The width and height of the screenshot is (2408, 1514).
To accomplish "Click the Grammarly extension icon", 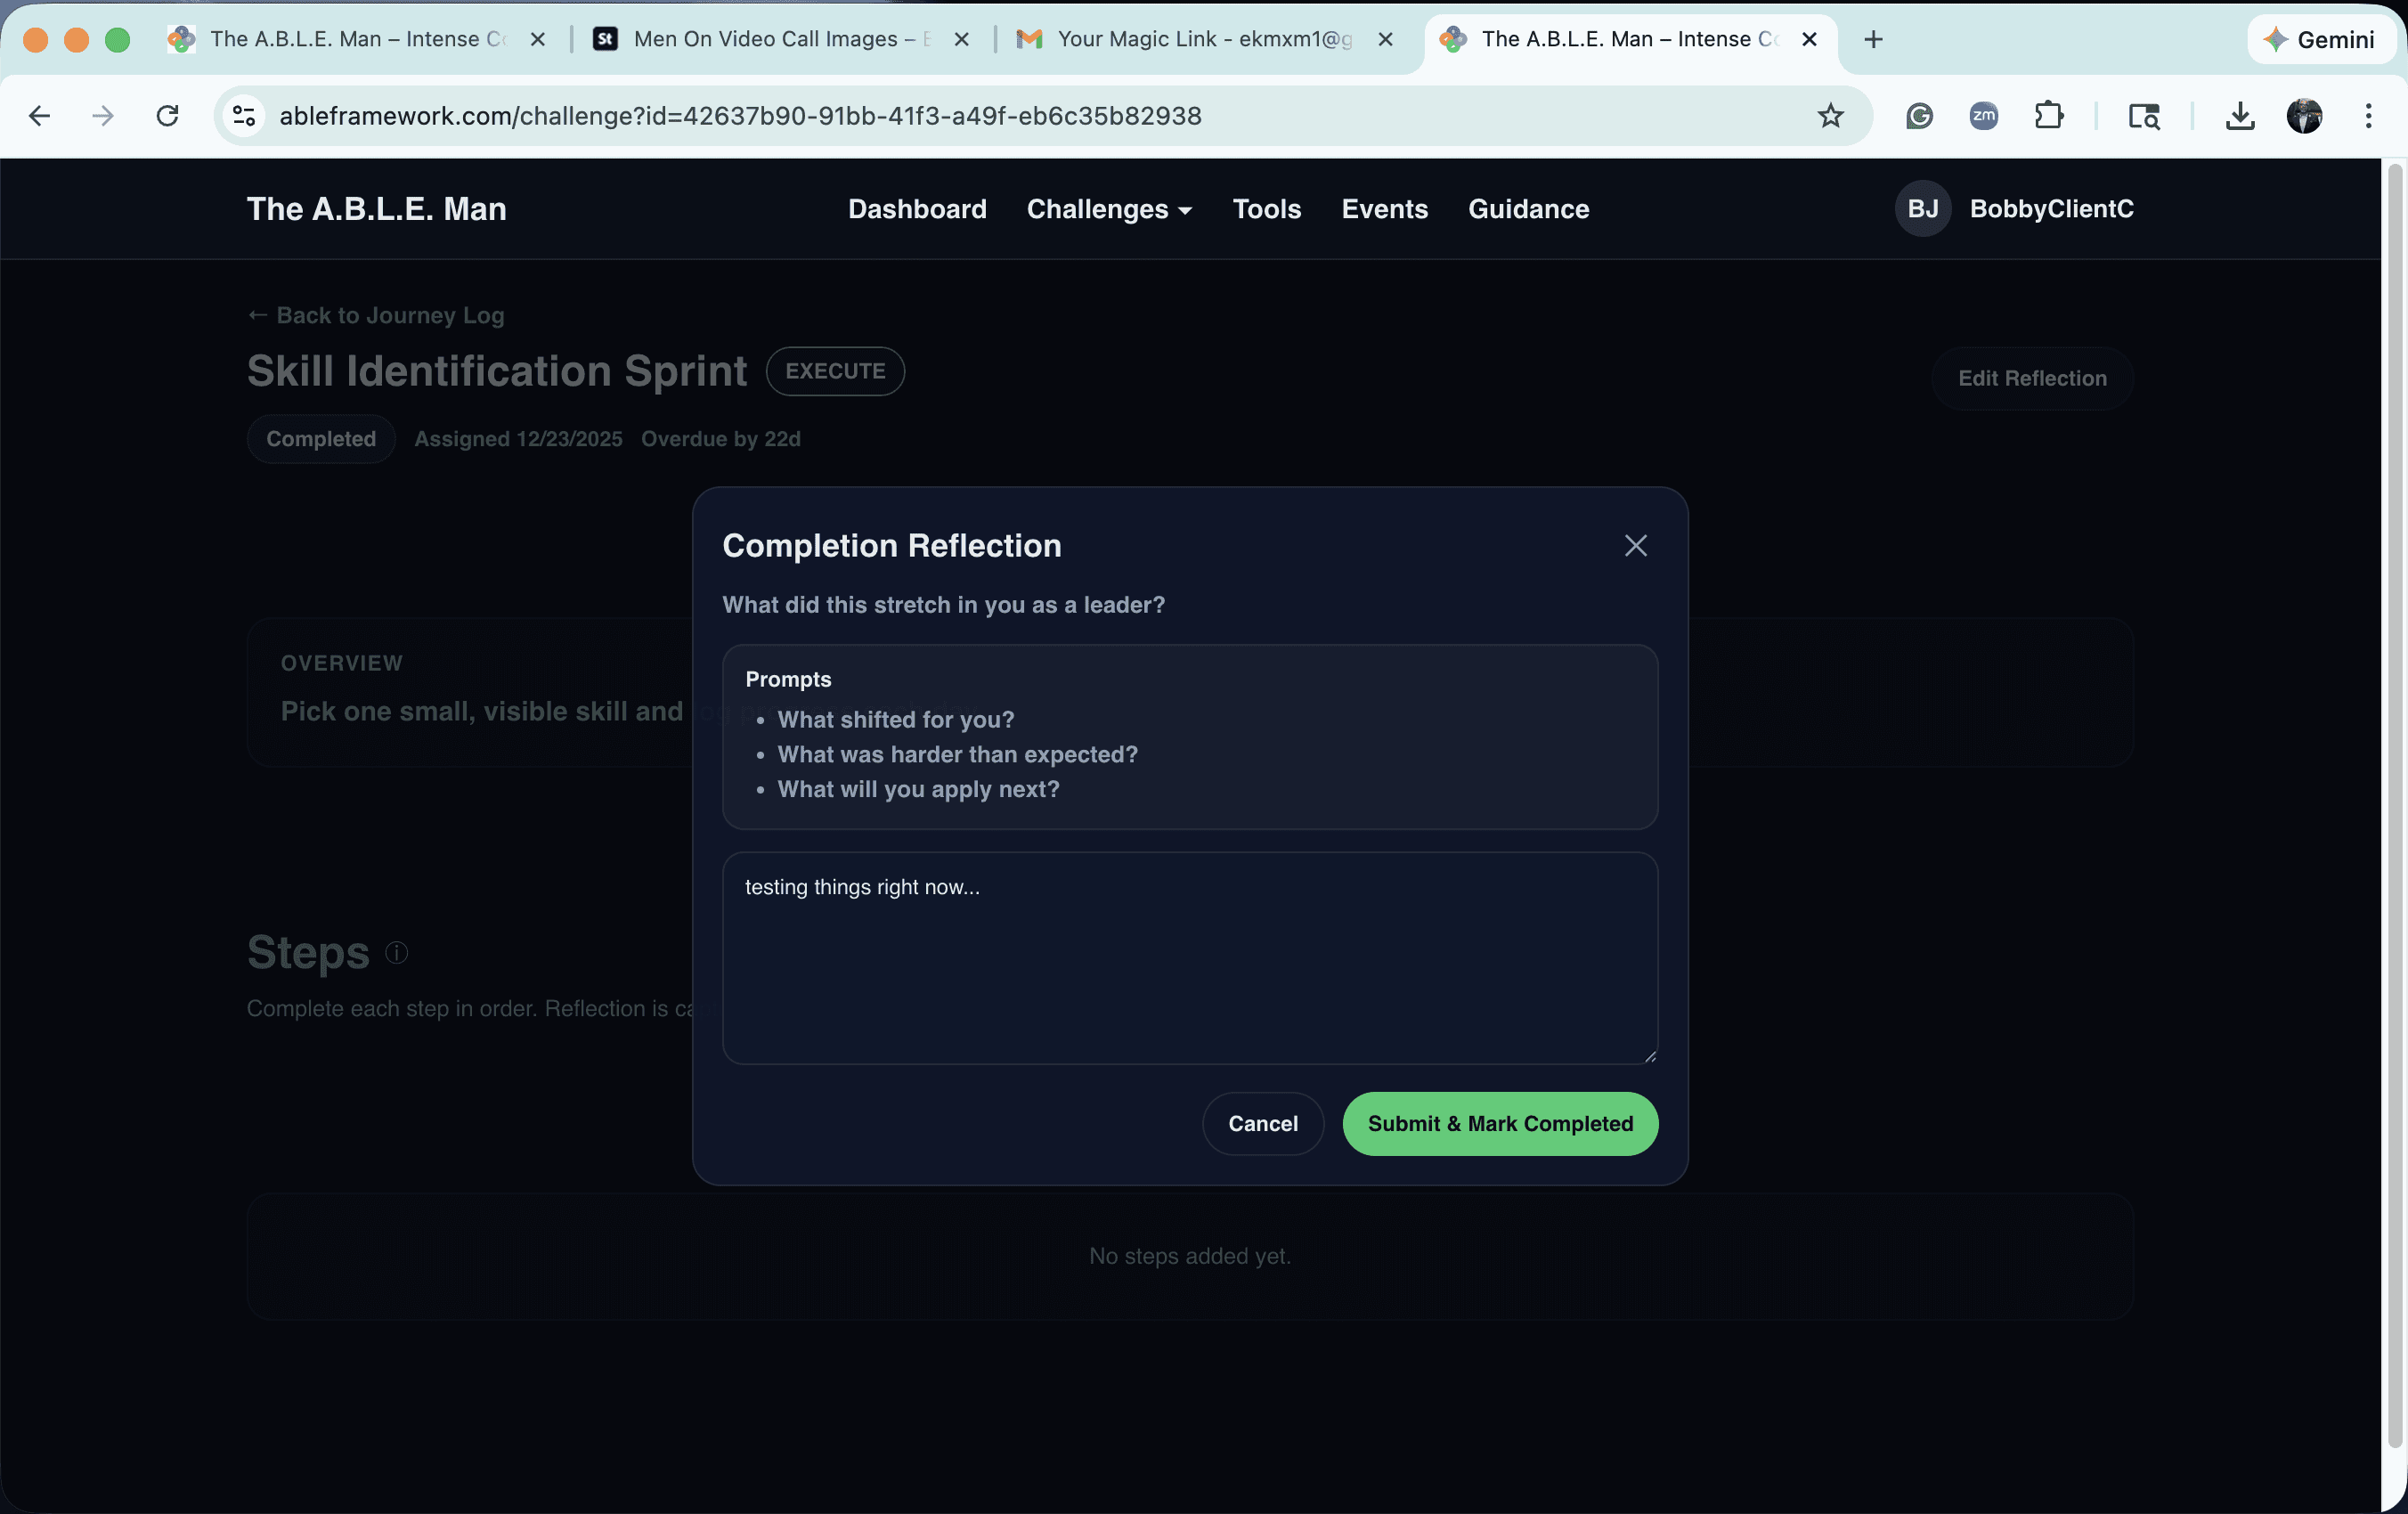I will pyautogui.click(x=1919, y=116).
